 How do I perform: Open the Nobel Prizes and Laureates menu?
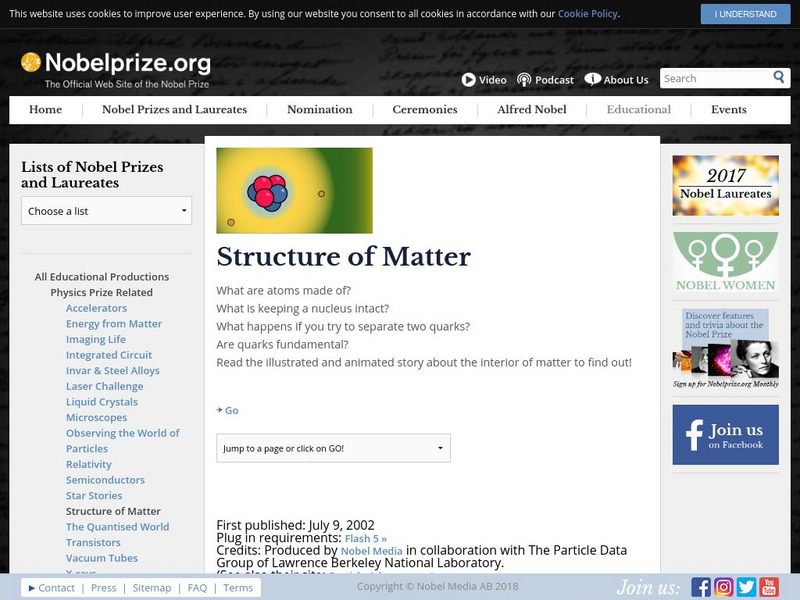coord(174,110)
